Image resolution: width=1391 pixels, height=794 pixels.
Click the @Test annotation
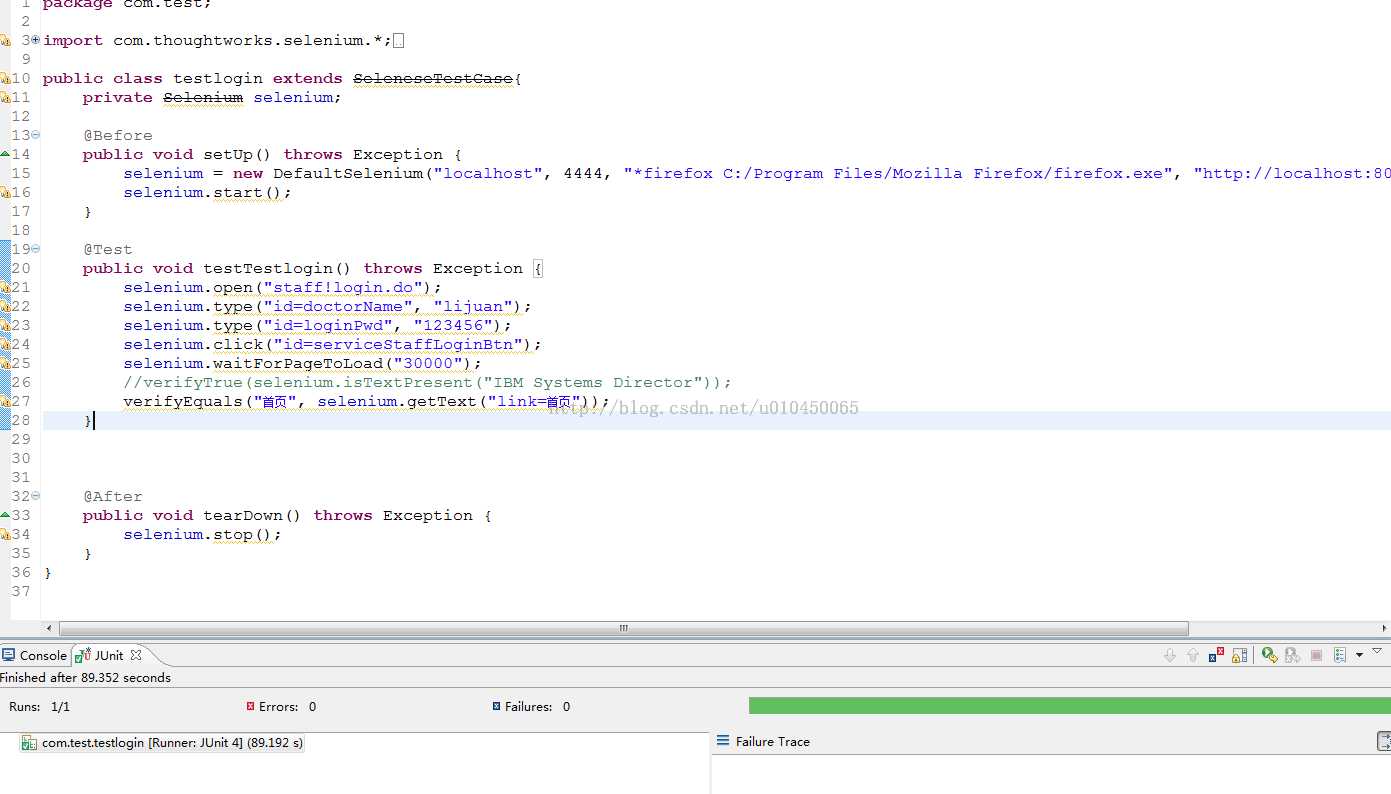tap(108, 249)
